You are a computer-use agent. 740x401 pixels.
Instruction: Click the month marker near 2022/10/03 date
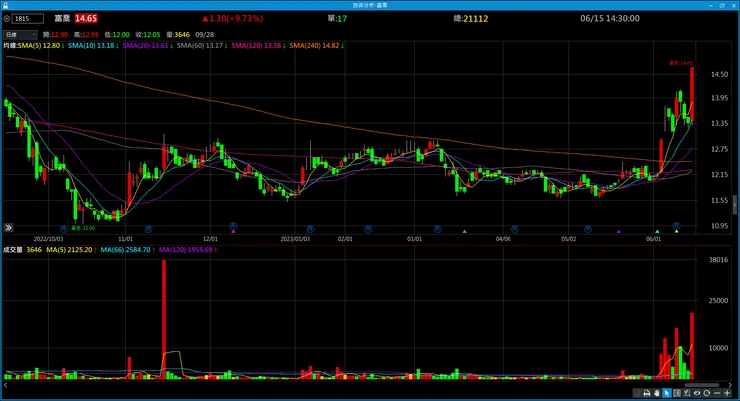pos(64,229)
